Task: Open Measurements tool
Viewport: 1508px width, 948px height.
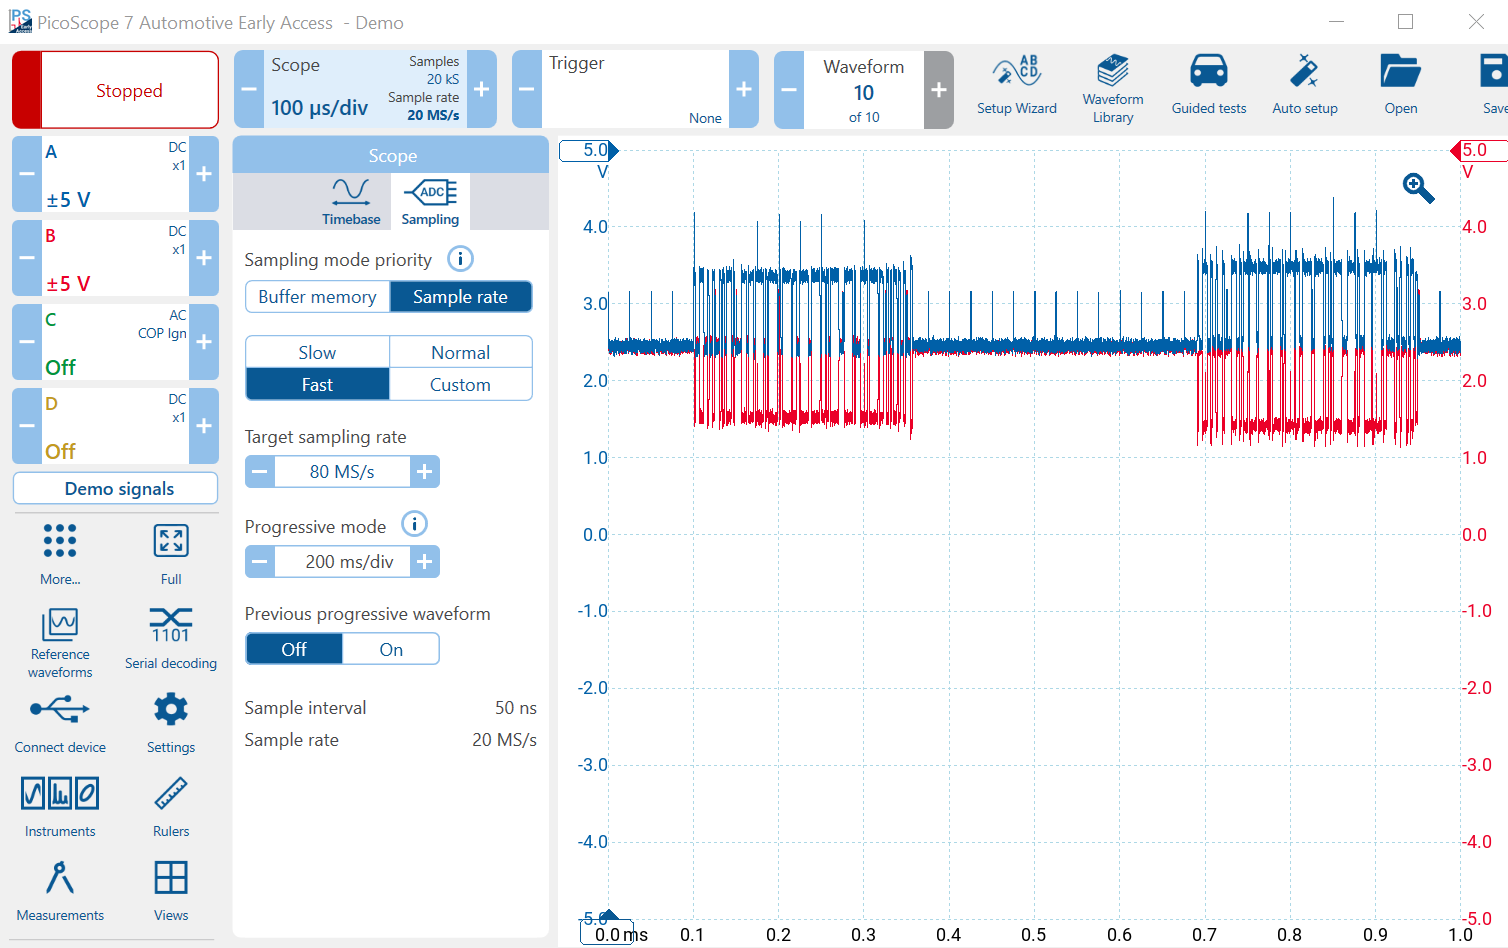Action: click(x=60, y=890)
